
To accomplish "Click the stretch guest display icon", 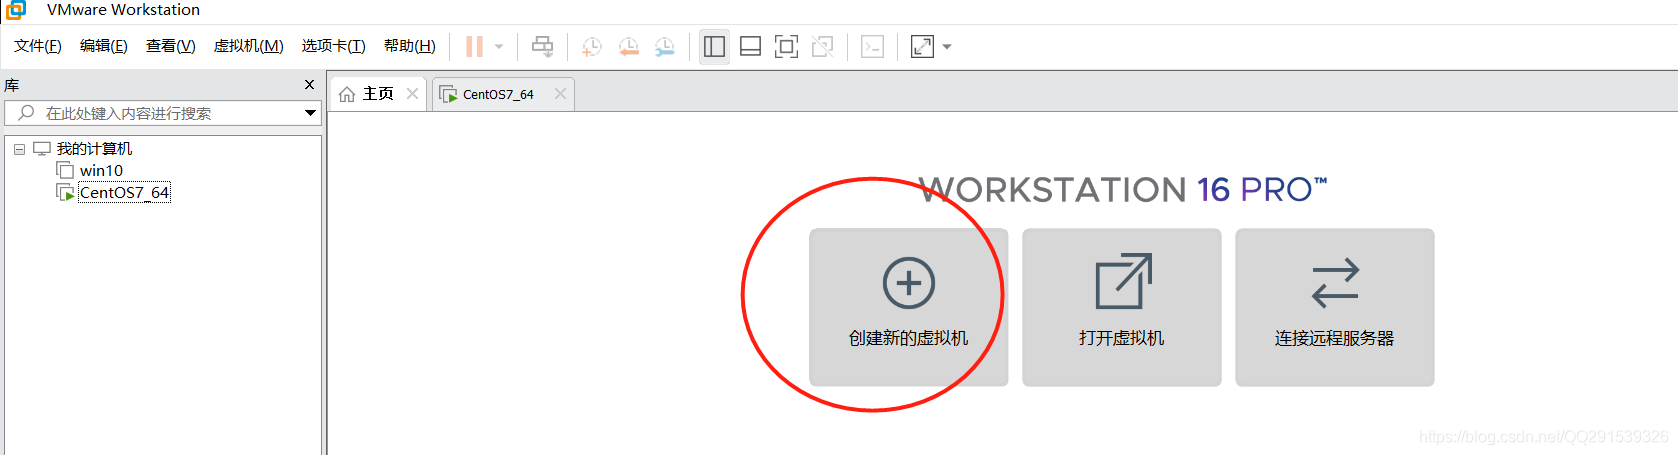I will [922, 47].
